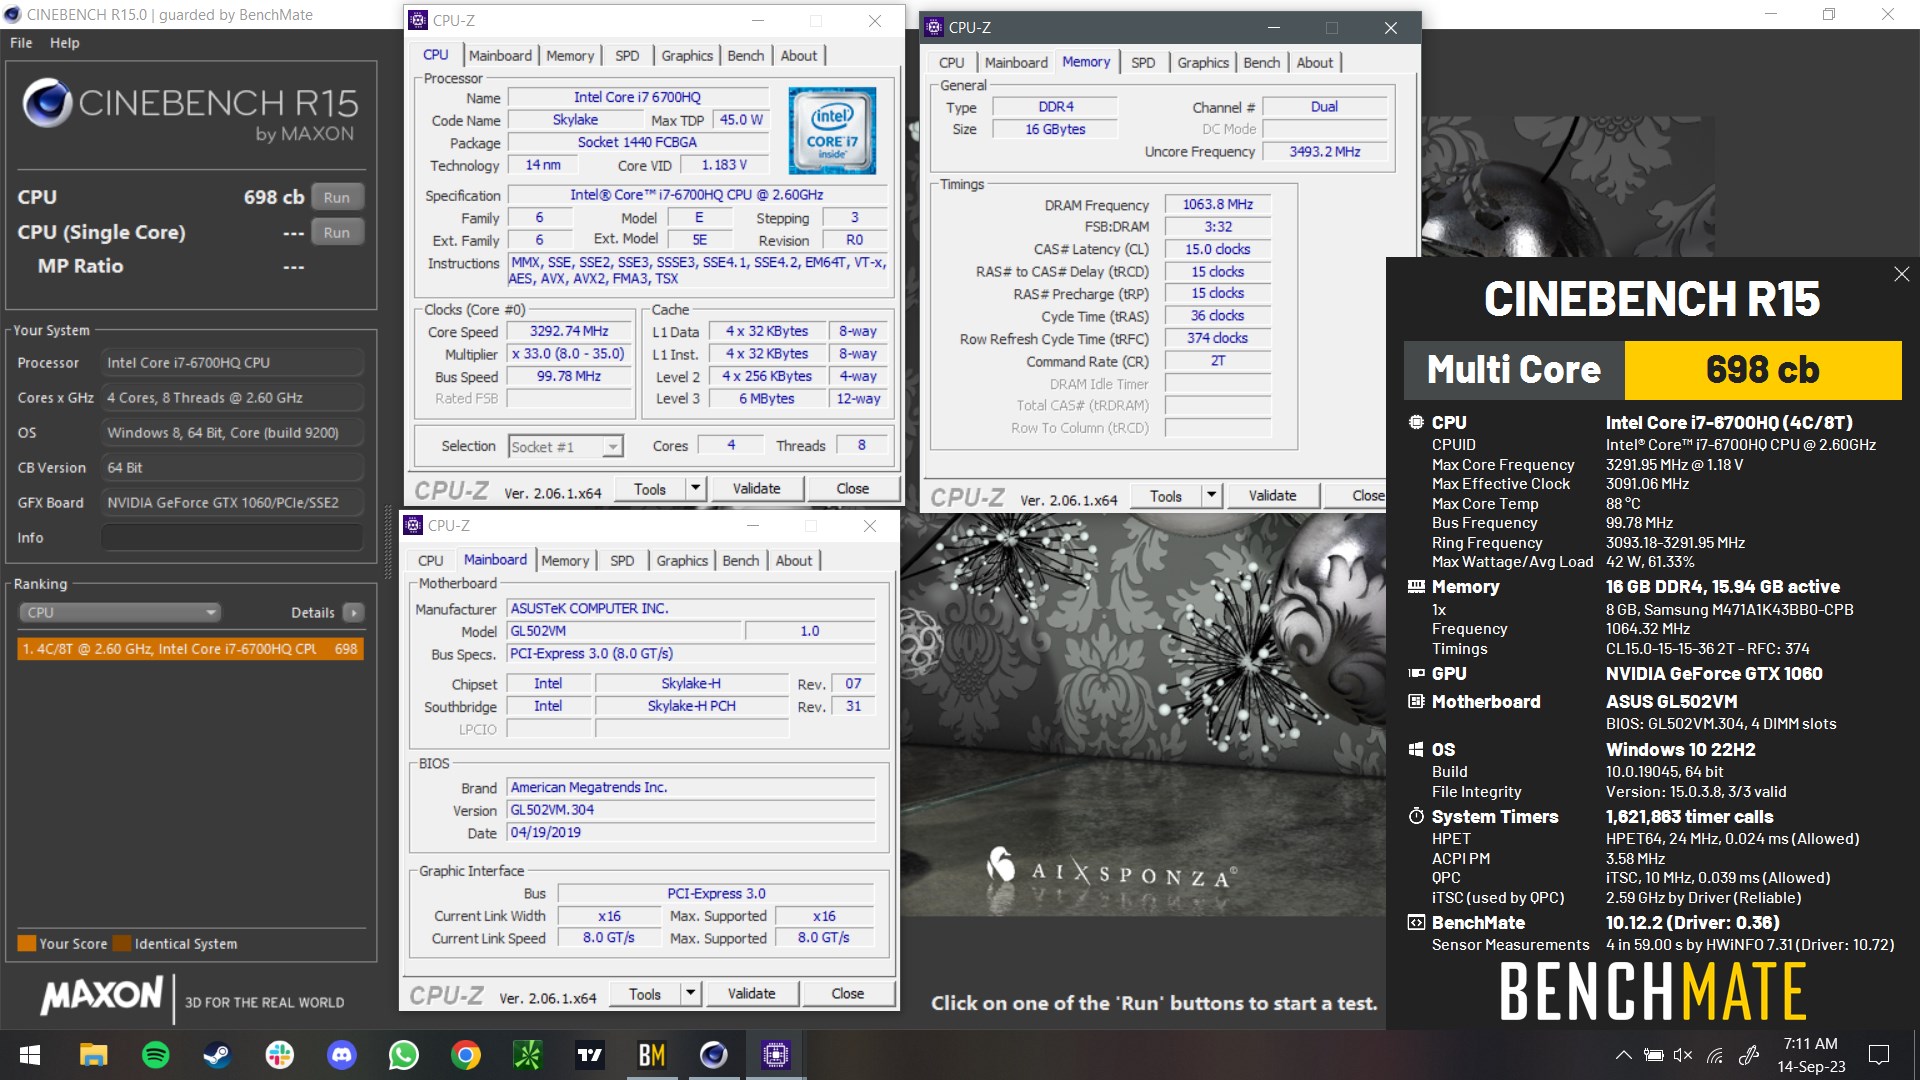Open Discord from taskbar

(x=342, y=1054)
